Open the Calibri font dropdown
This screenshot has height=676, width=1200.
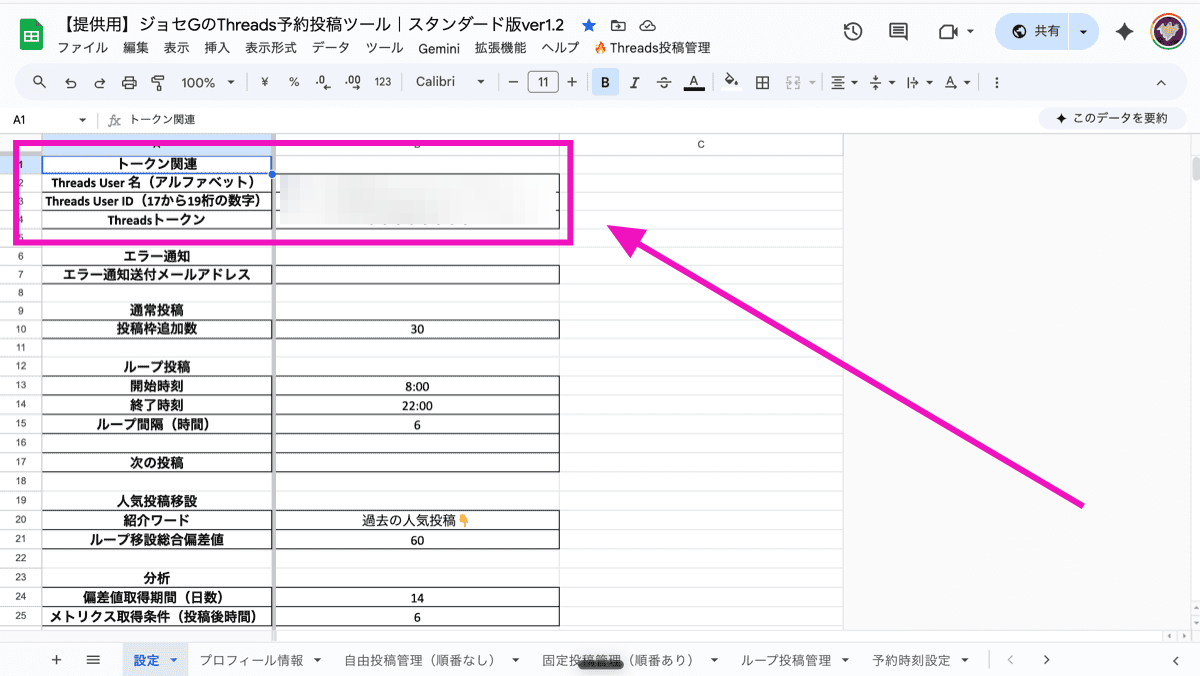point(450,82)
